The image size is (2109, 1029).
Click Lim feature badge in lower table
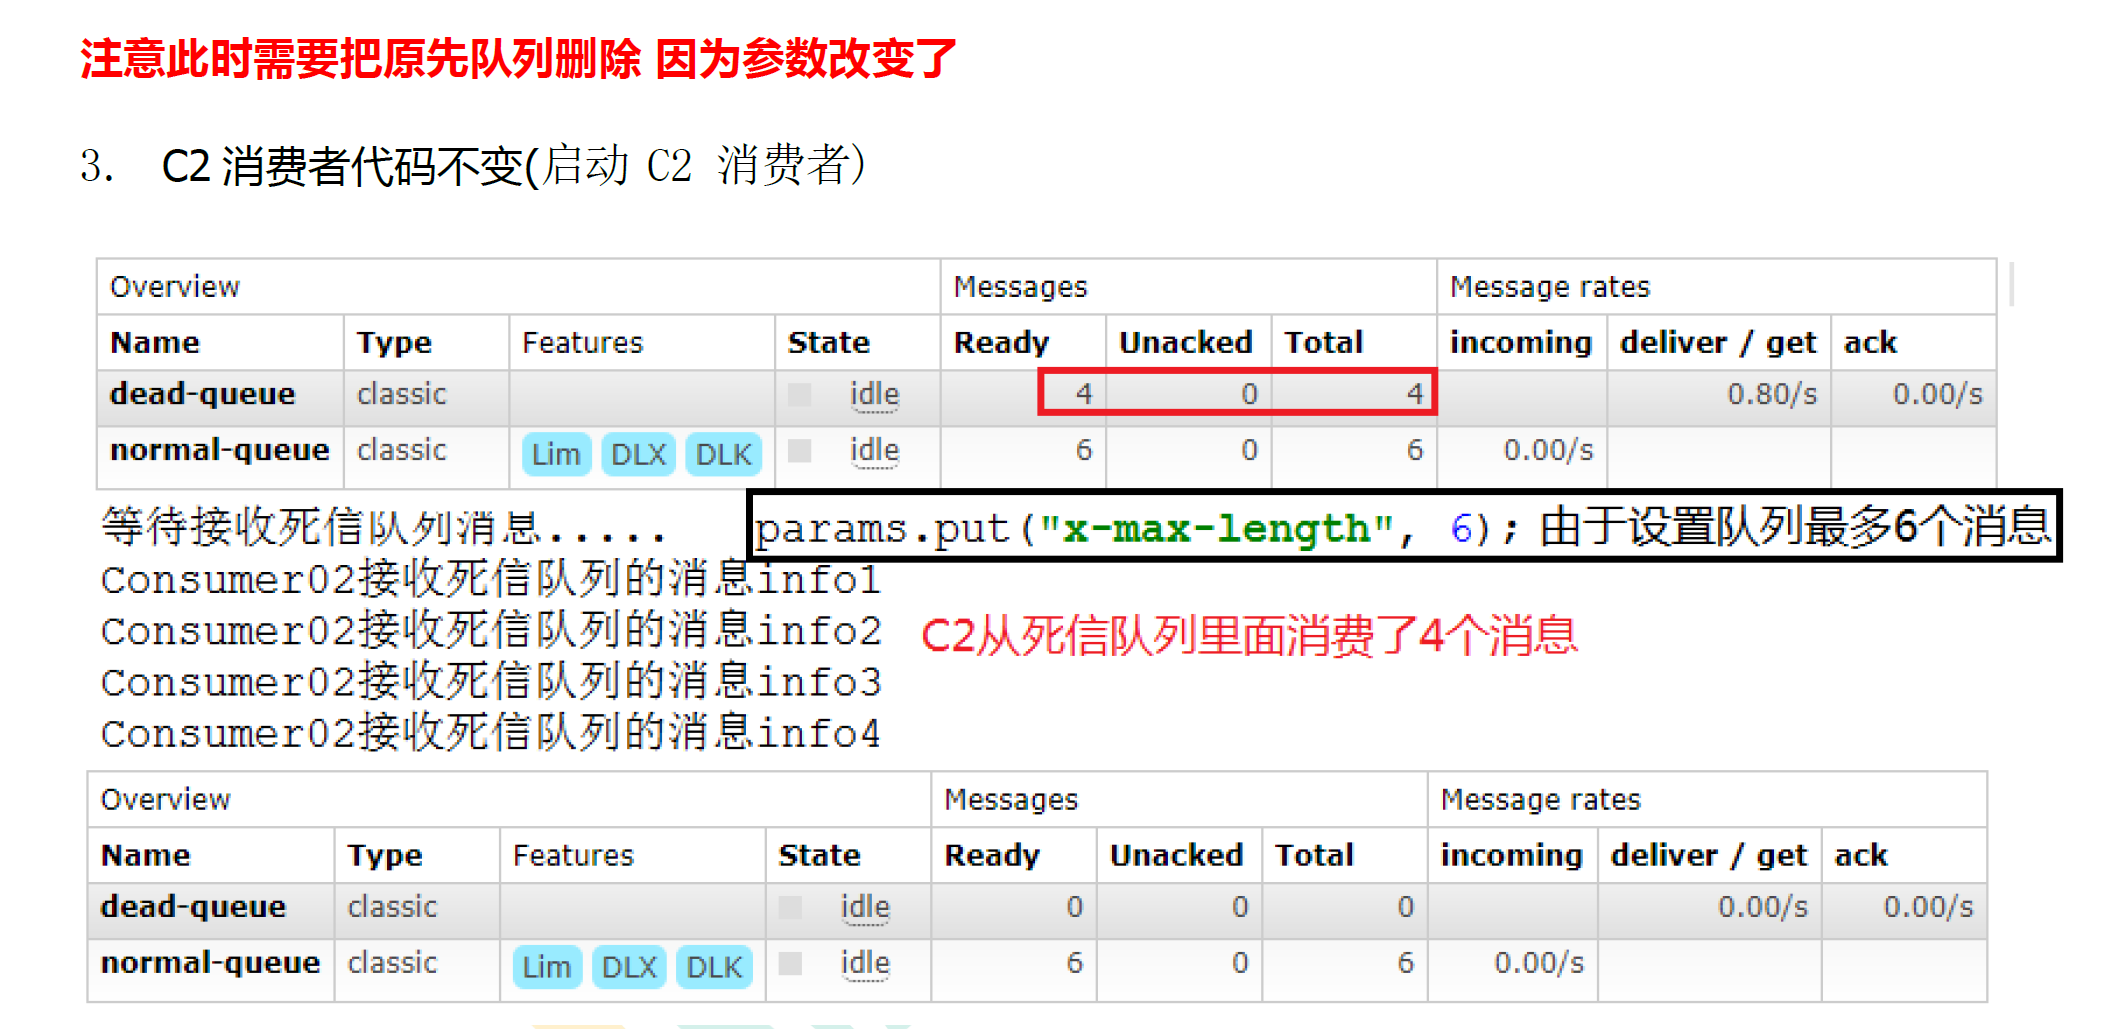click(x=547, y=967)
